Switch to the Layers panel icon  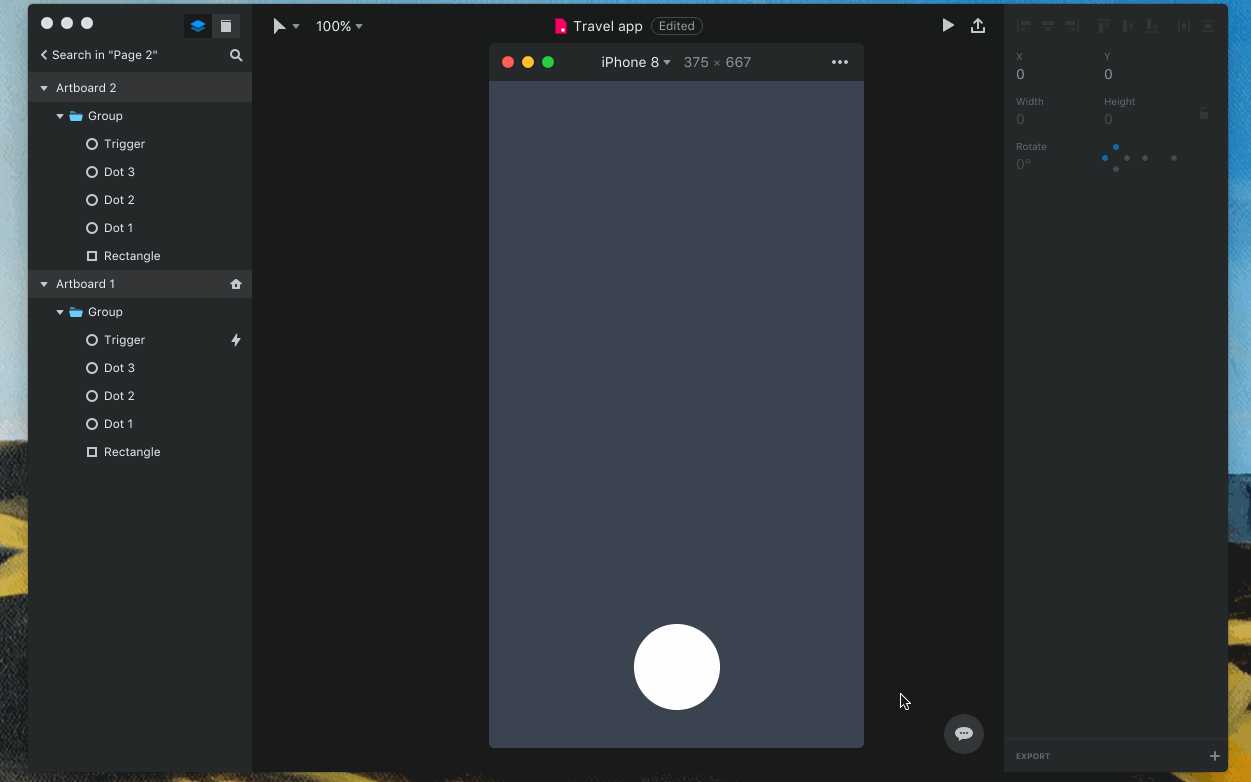tap(198, 26)
